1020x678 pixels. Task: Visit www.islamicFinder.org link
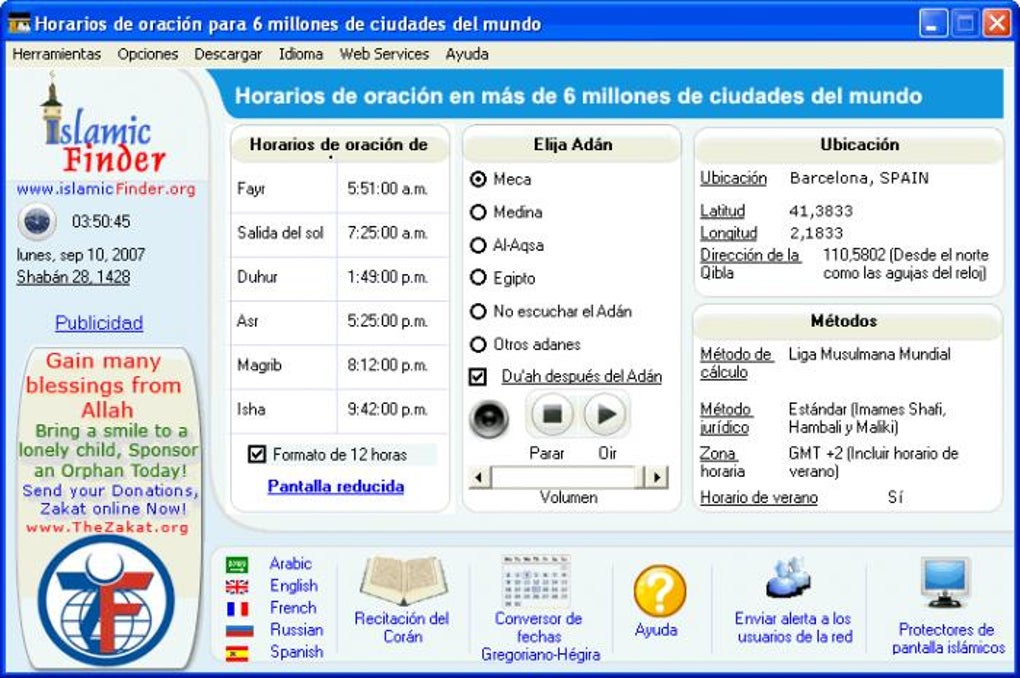point(103,190)
